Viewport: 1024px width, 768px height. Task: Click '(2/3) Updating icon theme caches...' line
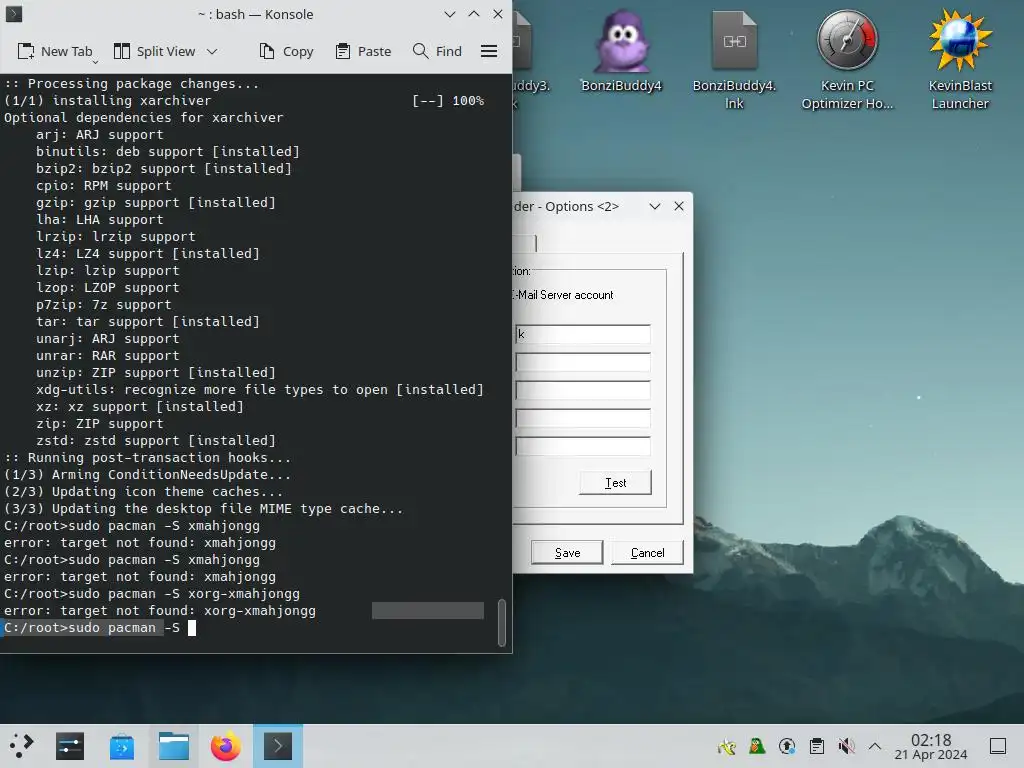(144, 492)
